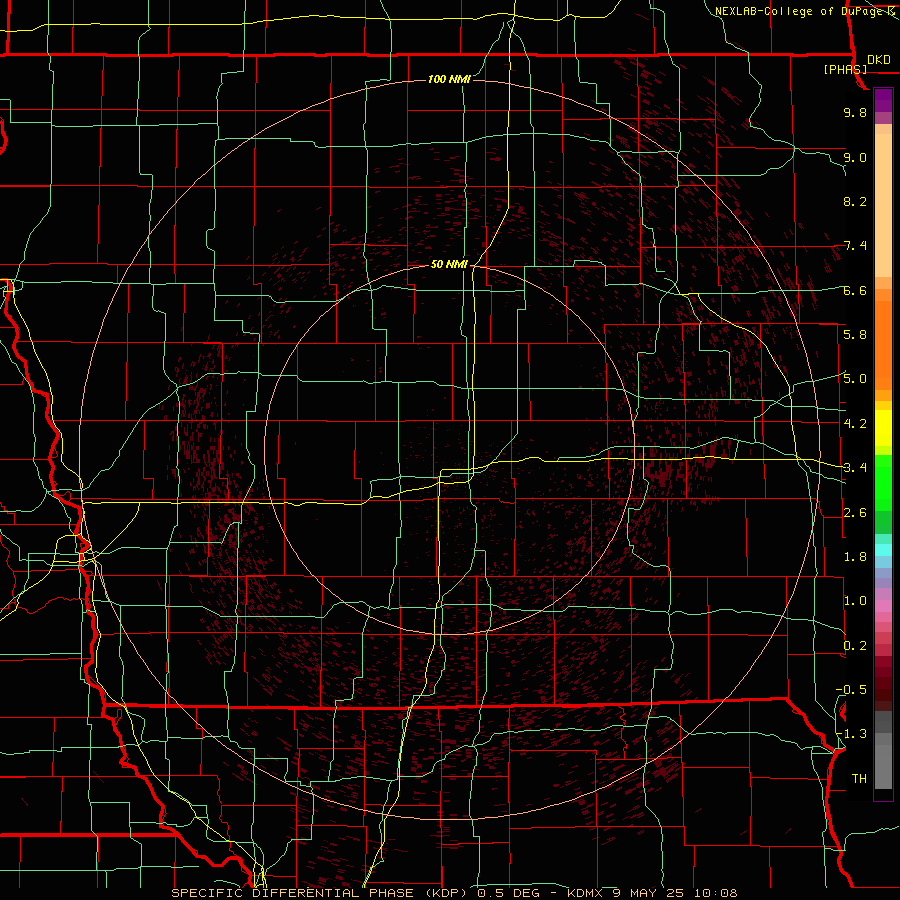
Task: Pick the bright green swatch on the color scale
Action: click(x=883, y=482)
